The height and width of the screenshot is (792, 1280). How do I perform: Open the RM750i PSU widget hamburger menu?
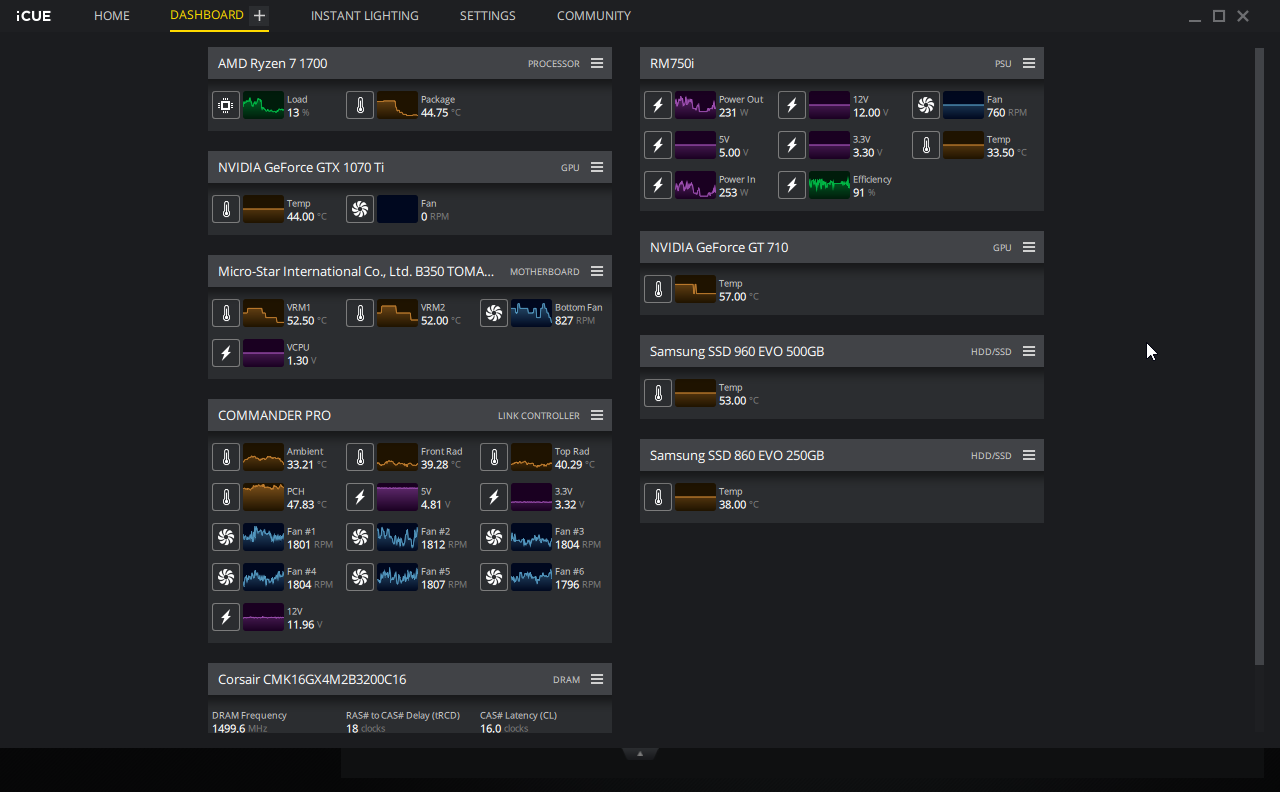click(x=1029, y=63)
